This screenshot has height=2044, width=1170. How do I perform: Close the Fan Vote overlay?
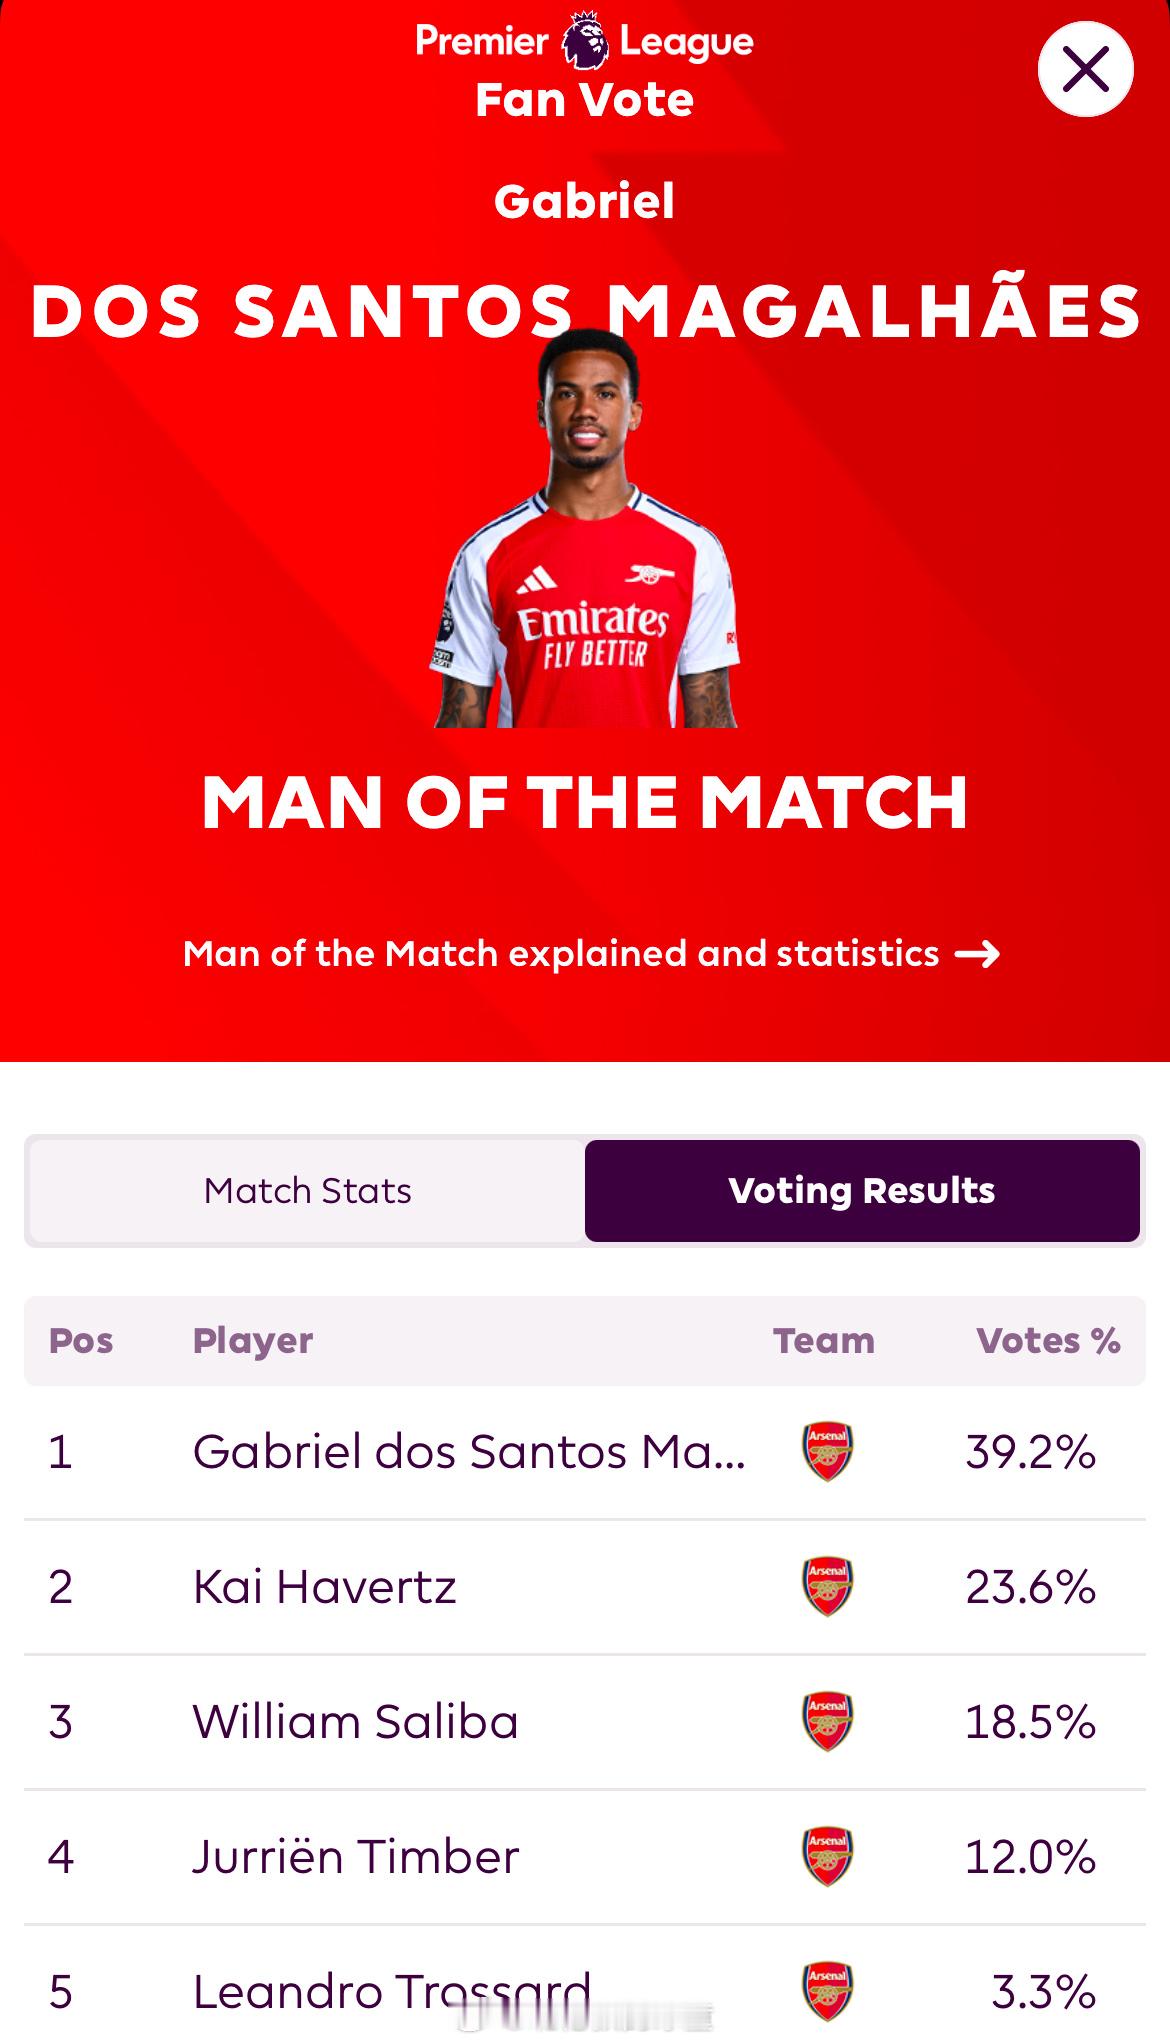click(x=1085, y=69)
